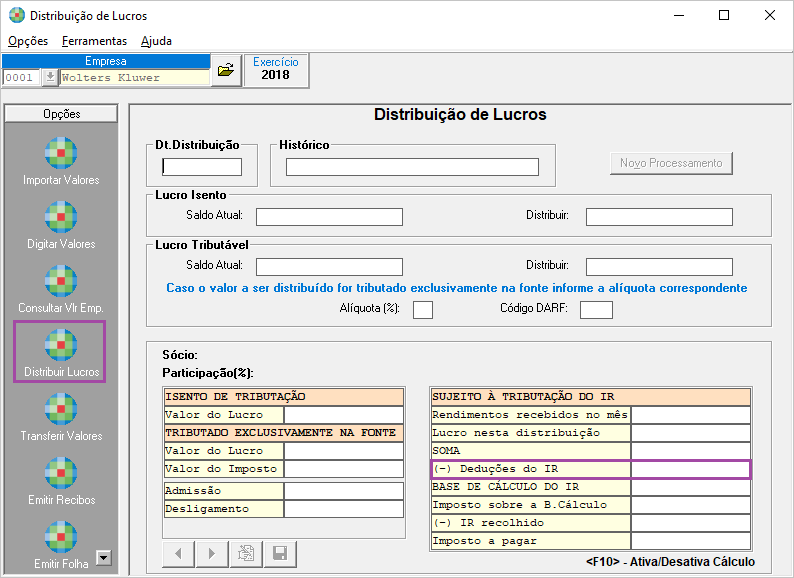Click the open folder icon beside Empresa
Image resolution: width=794 pixels, height=578 pixels.
[226, 70]
